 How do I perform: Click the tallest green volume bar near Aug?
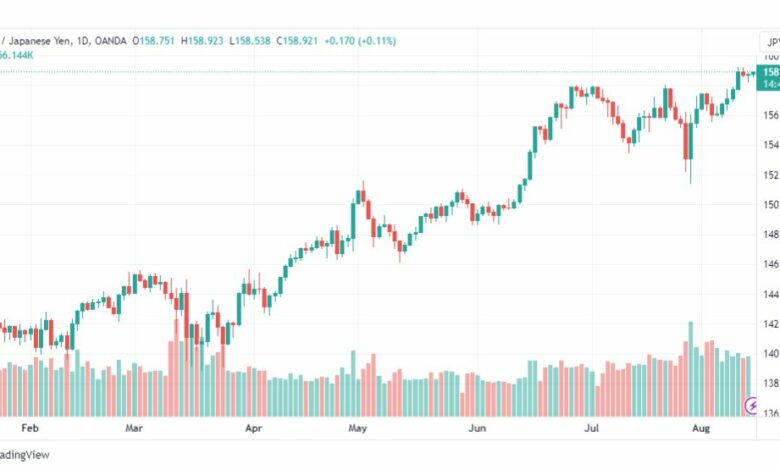pyautogui.click(x=690, y=369)
